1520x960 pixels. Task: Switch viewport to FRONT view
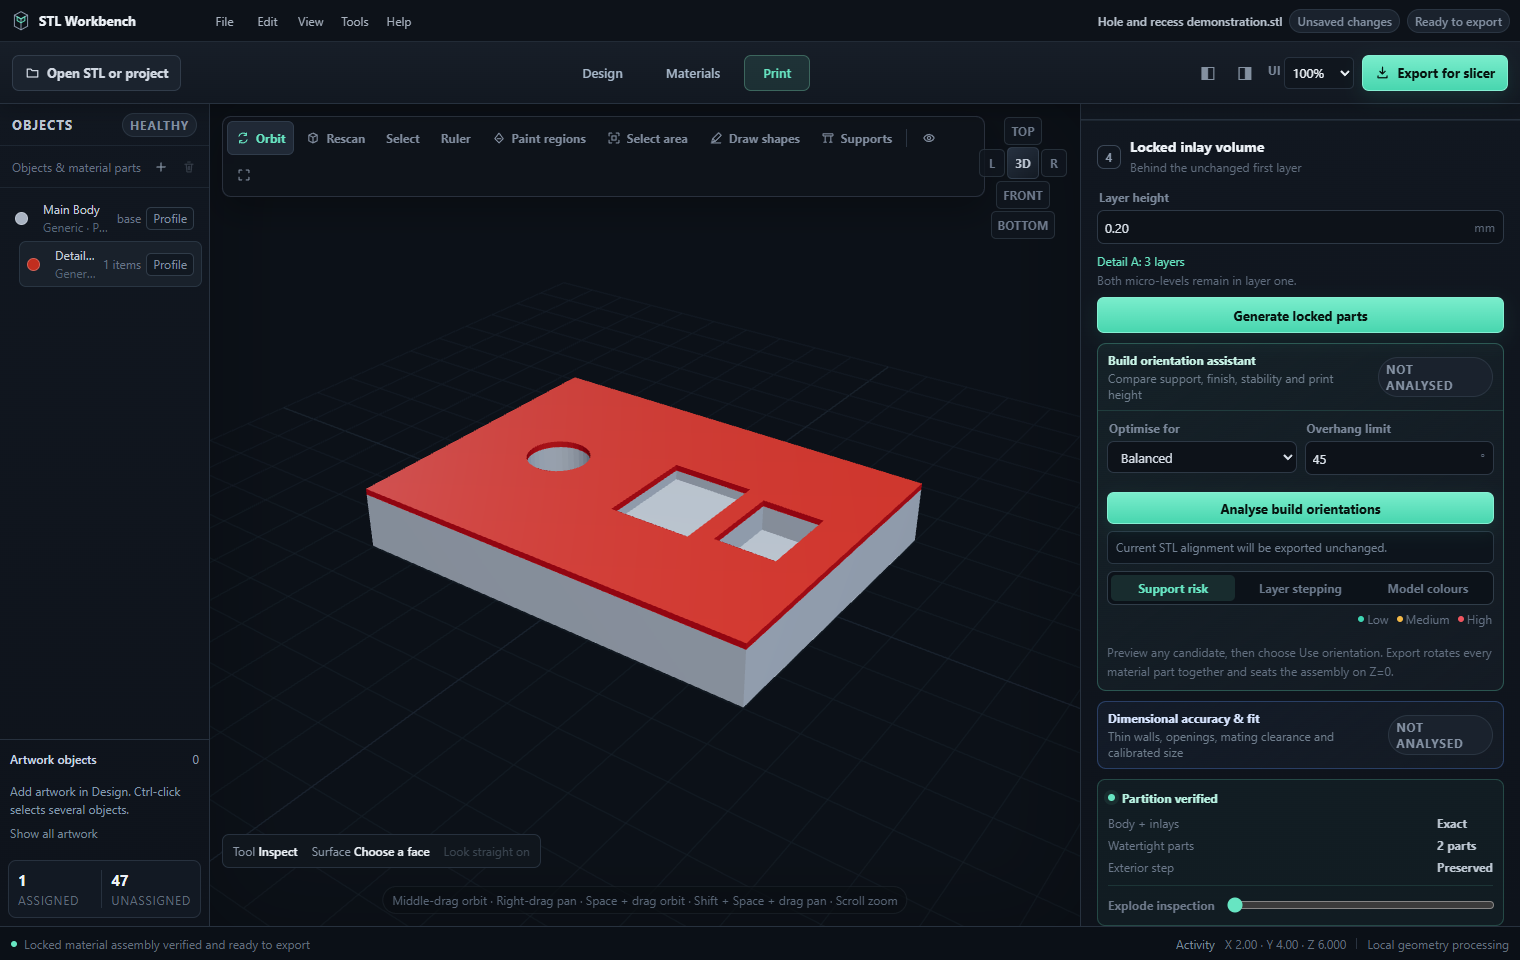1022,195
